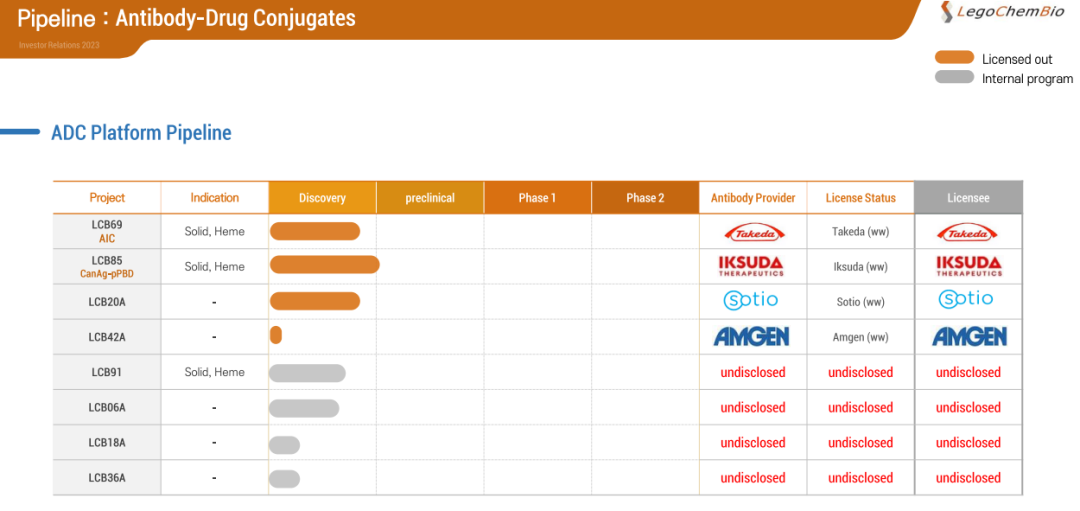Select the preclinical column header
Screen dimensions: 1080x511
coord(430,198)
